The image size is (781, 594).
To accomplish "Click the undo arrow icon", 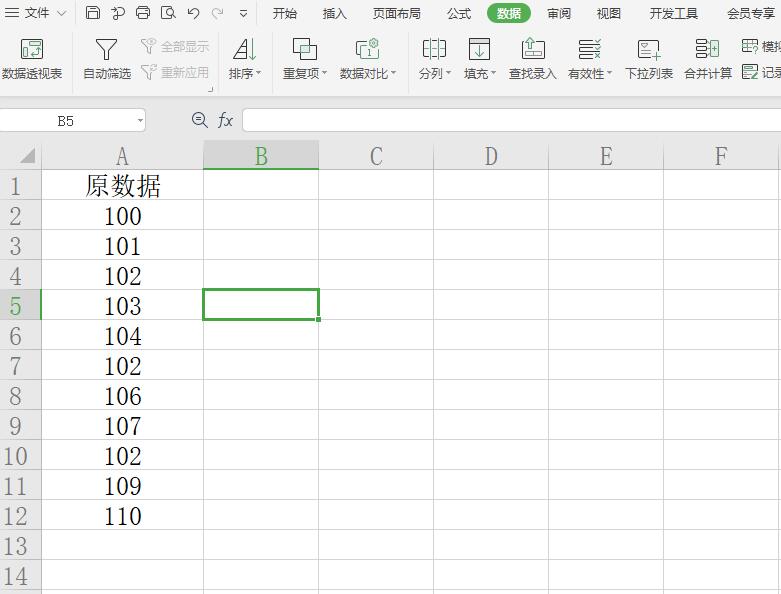I will (x=194, y=13).
